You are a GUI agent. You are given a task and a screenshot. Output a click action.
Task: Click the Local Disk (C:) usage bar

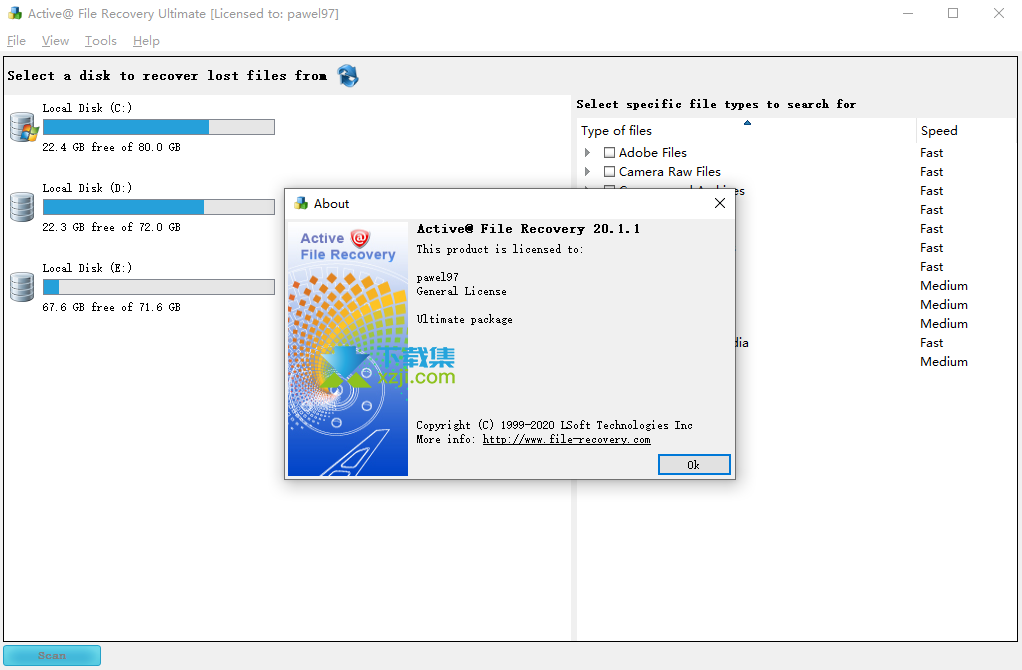pyautogui.click(x=158, y=127)
